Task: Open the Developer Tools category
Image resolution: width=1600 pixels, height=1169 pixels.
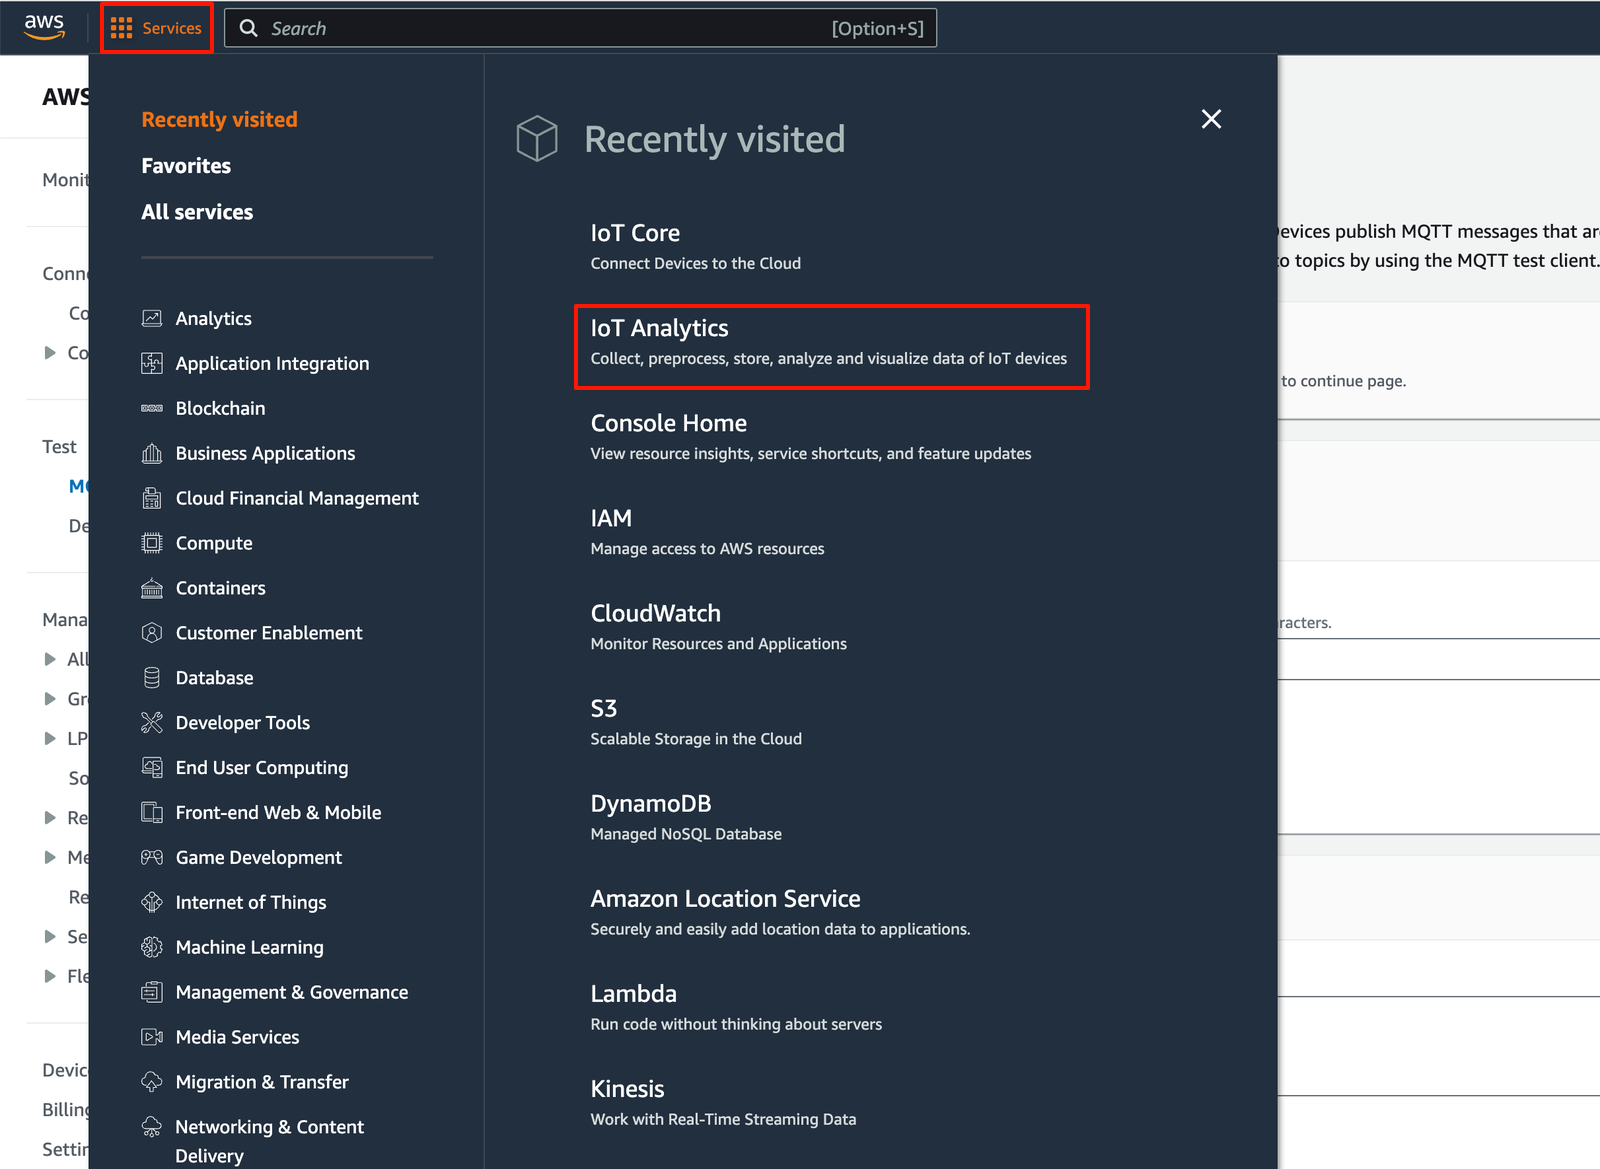Action: point(242,722)
